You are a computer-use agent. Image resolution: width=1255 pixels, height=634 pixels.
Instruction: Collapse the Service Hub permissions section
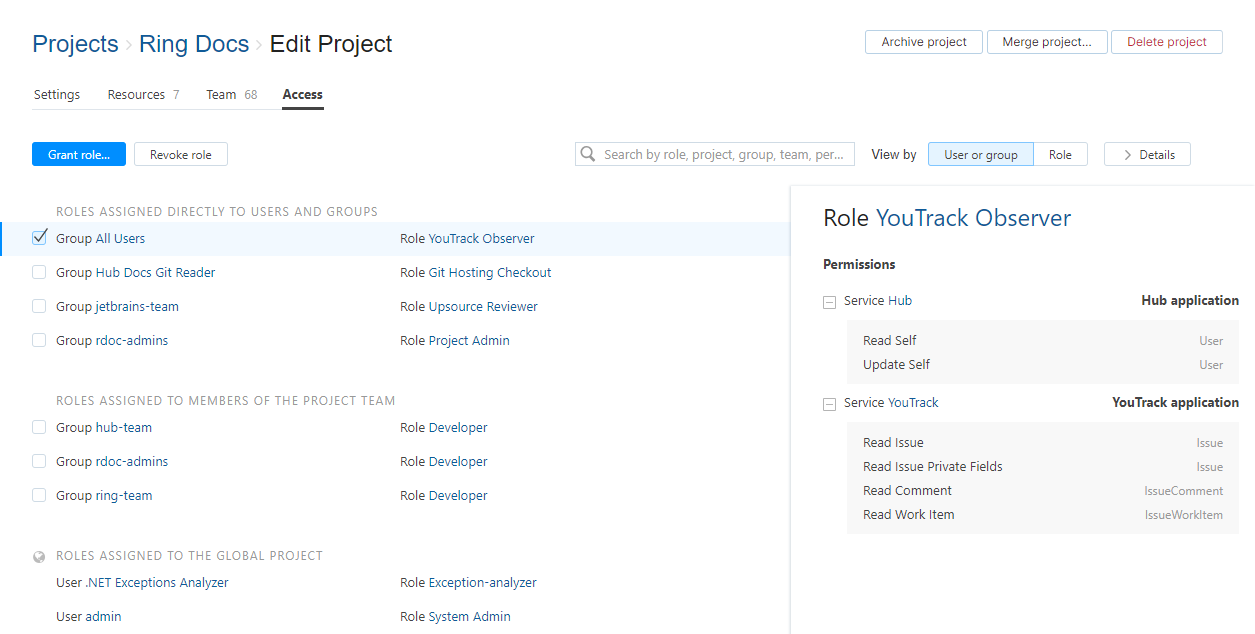829,301
